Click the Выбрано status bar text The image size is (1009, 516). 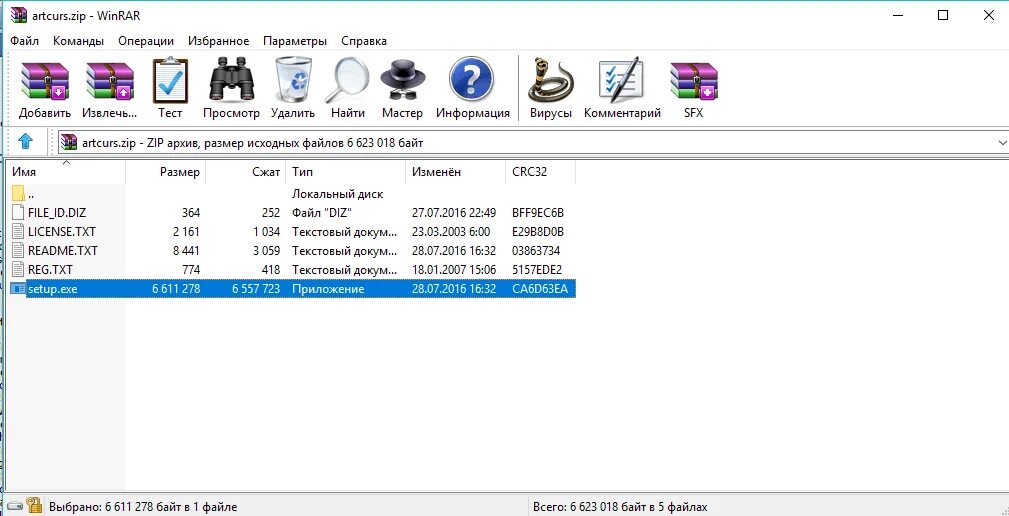tap(143, 507)
